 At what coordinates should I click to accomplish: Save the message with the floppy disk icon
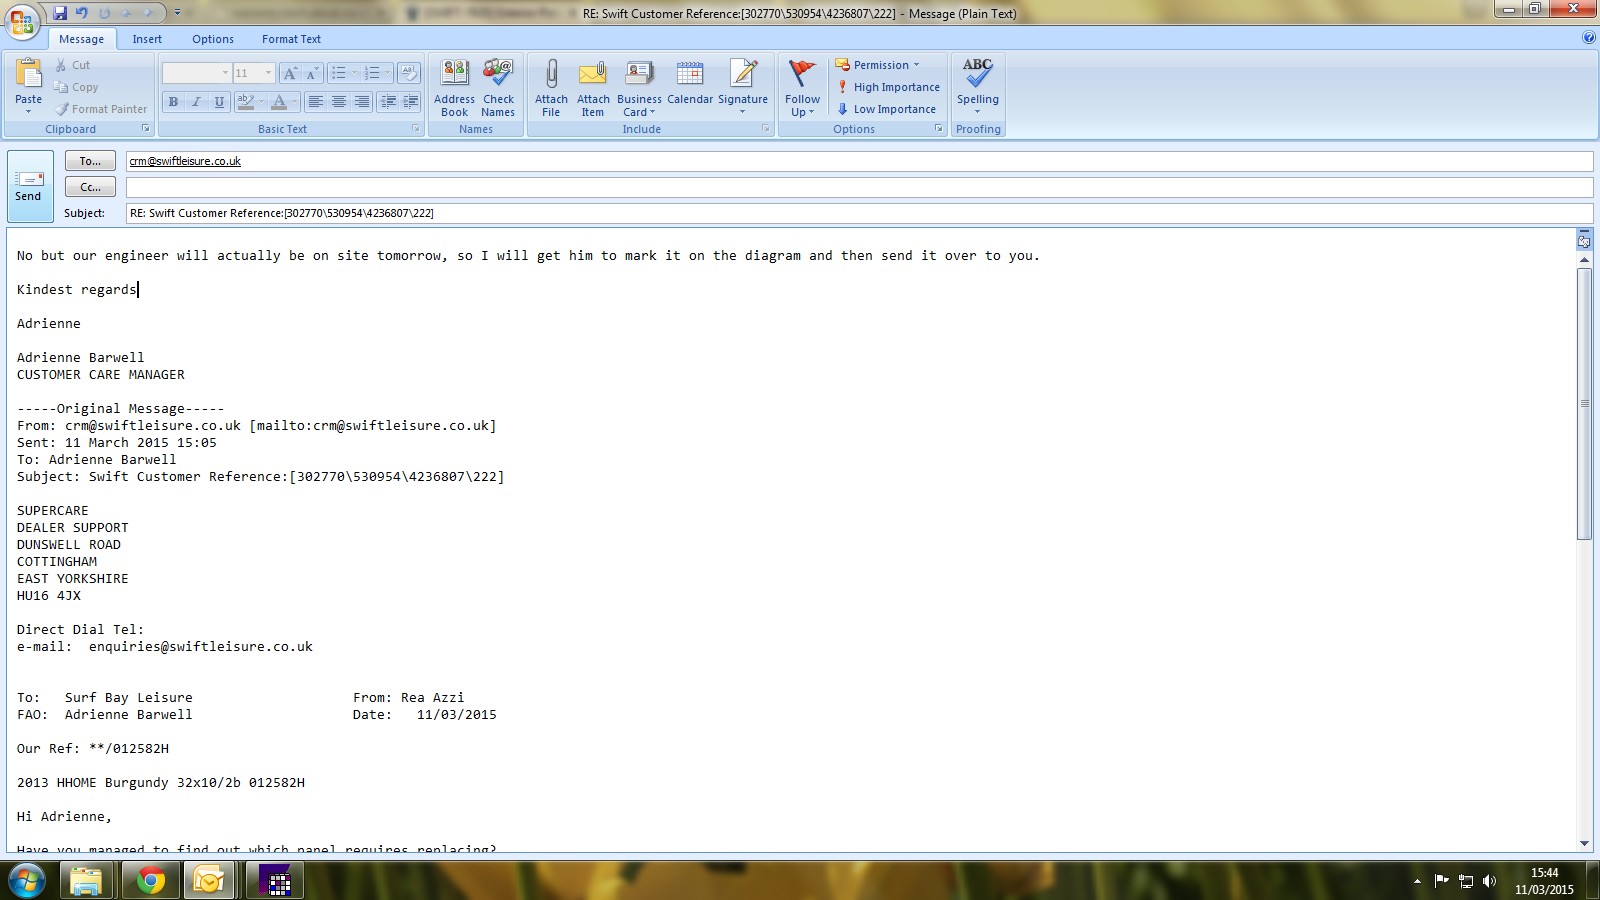[x=60, y=13]
